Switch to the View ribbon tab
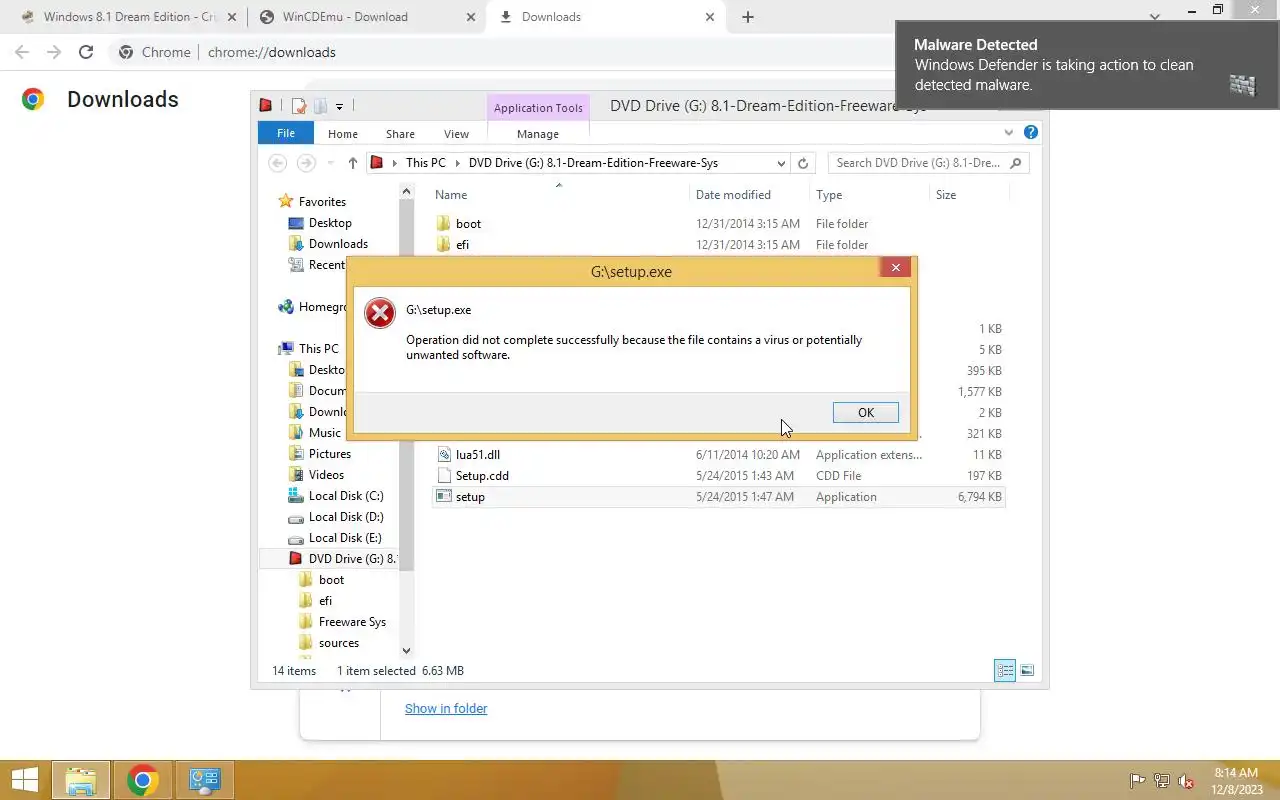The width and height of the screenshot is (1280, 800). [456, 133]
